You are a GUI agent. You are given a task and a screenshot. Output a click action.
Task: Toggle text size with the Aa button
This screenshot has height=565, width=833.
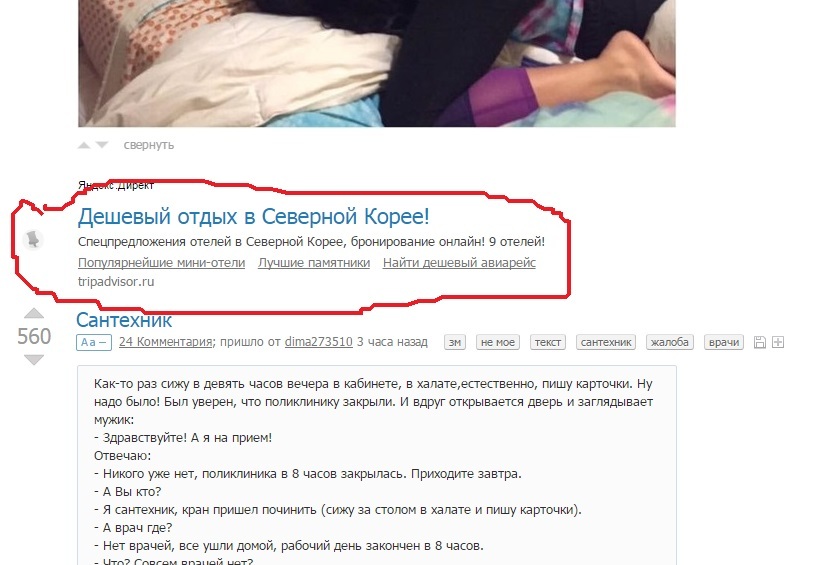point(94,343)
